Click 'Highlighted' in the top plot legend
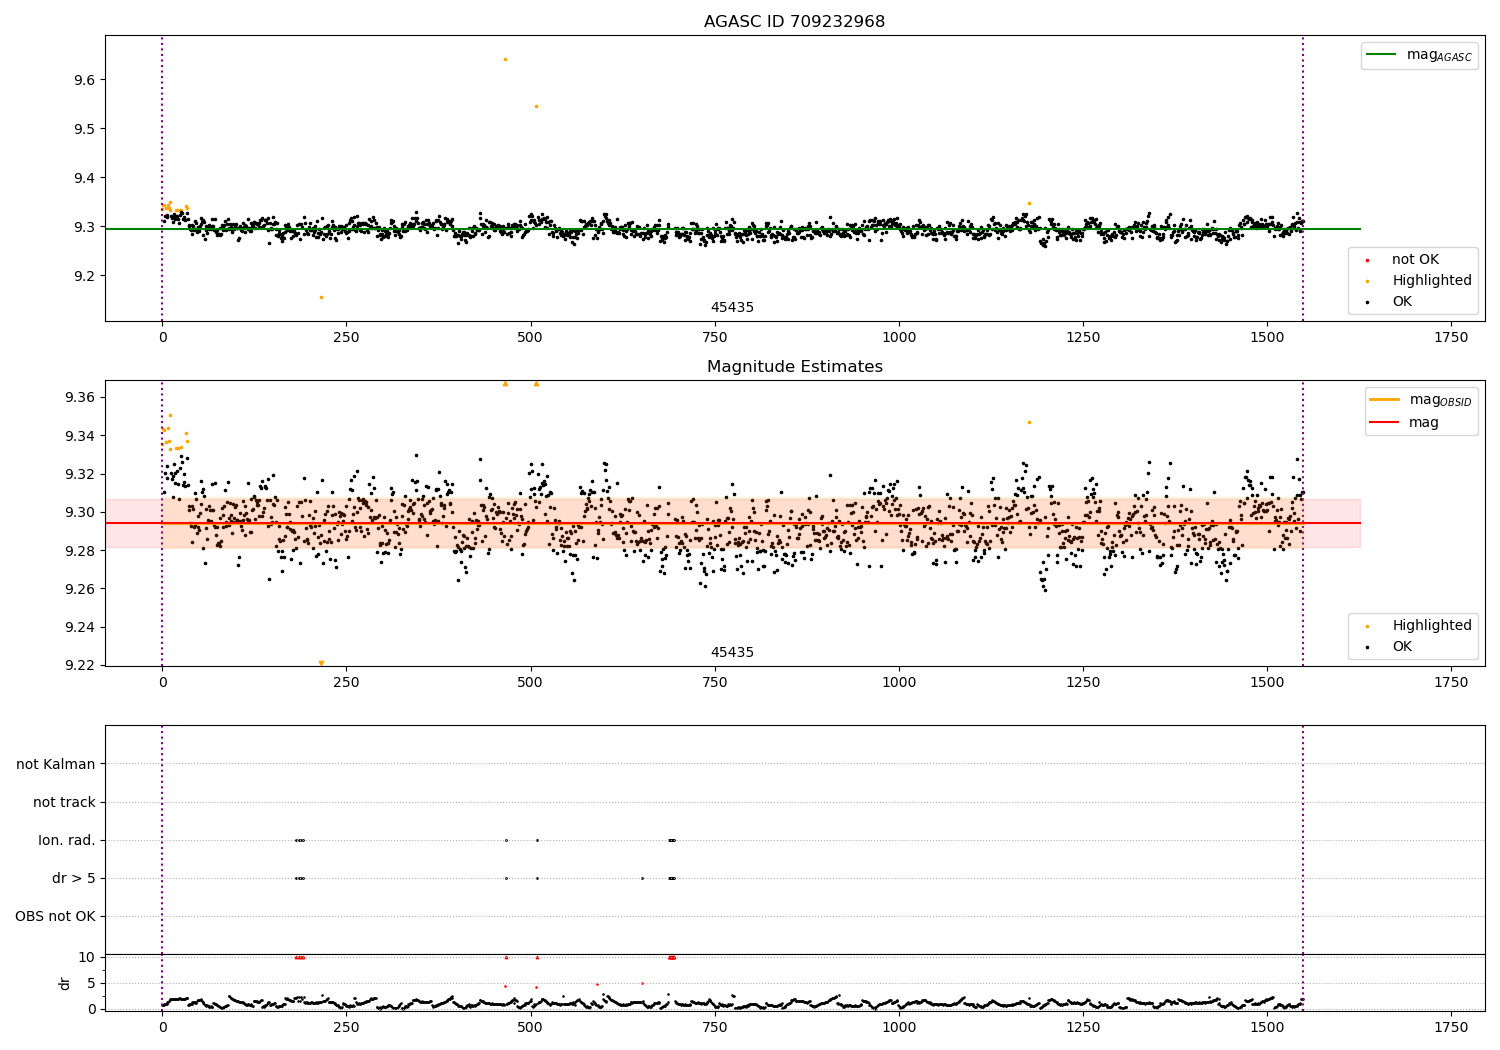The image size is (1500, 1050). pos(1432,281)
